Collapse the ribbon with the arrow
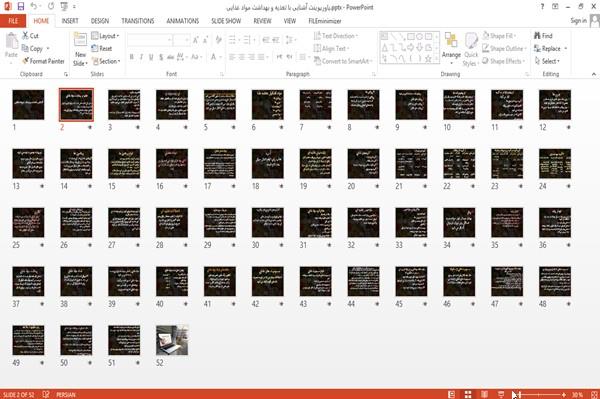 click(x=593, y=74)
